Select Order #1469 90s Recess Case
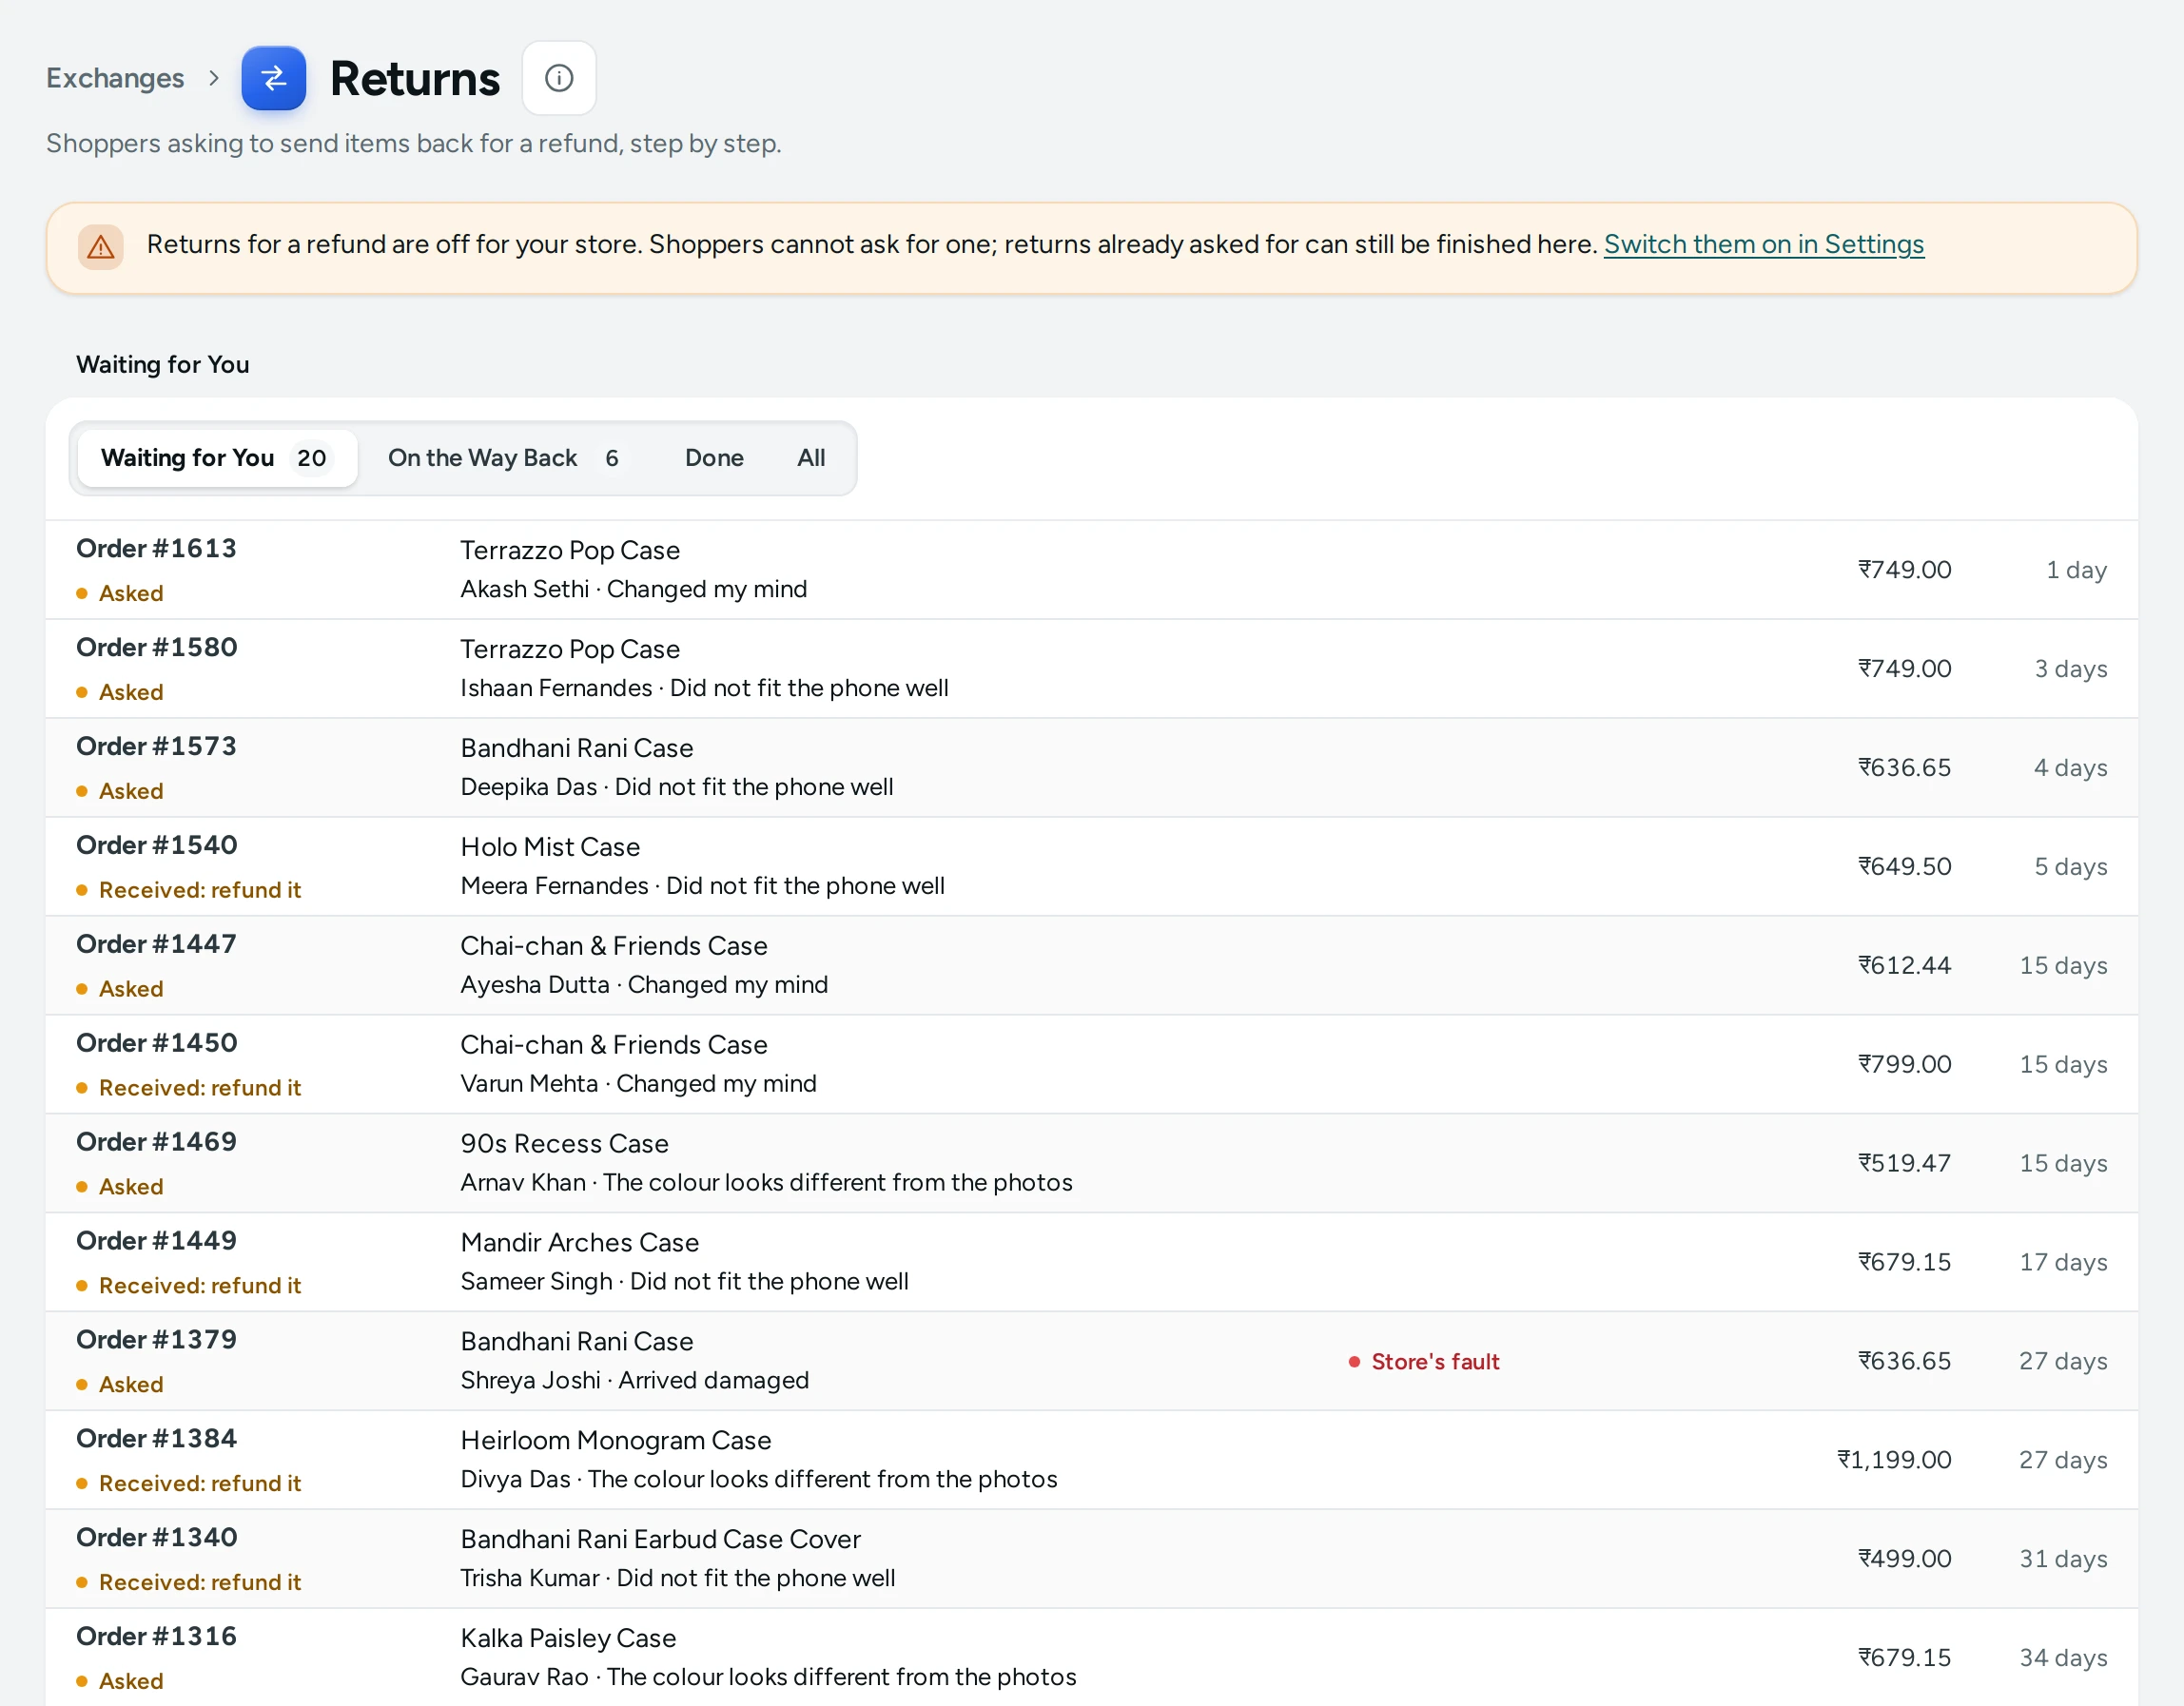This screenshot has width=2184, height=1706. click(x=1091, y=1164)
